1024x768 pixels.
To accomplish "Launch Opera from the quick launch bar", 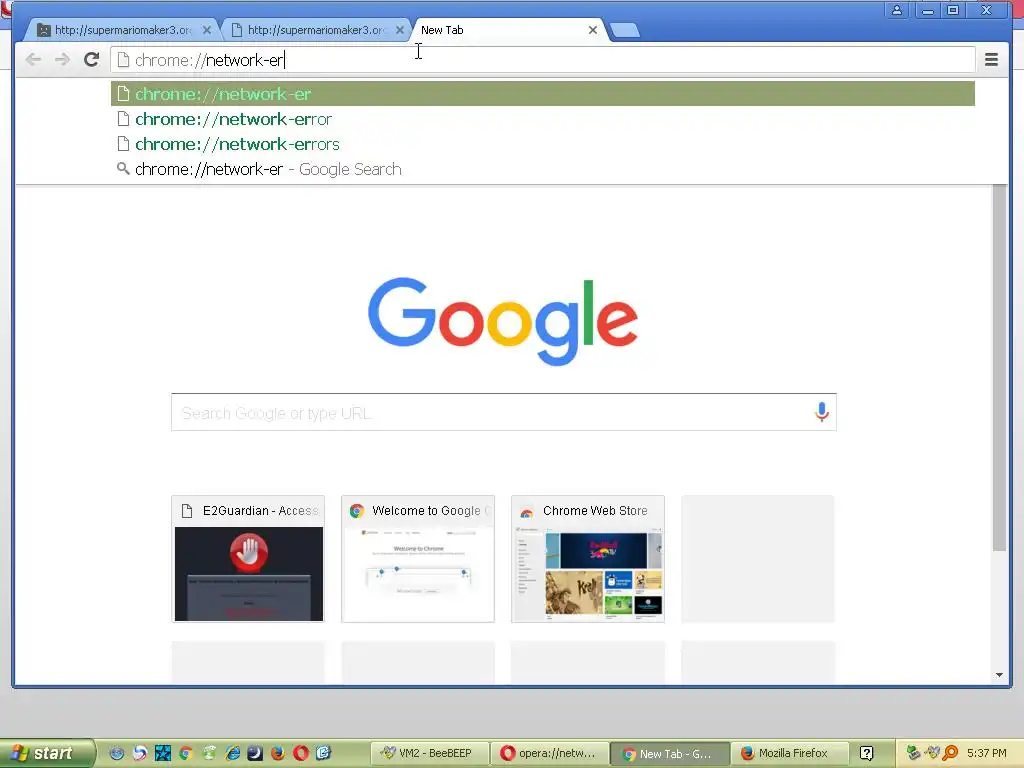I will tap(300, 753).
